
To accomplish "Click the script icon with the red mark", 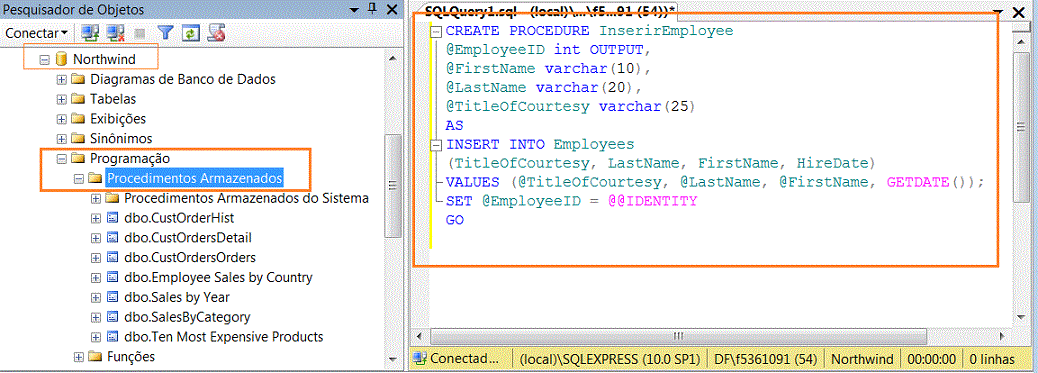I will 217,32.
